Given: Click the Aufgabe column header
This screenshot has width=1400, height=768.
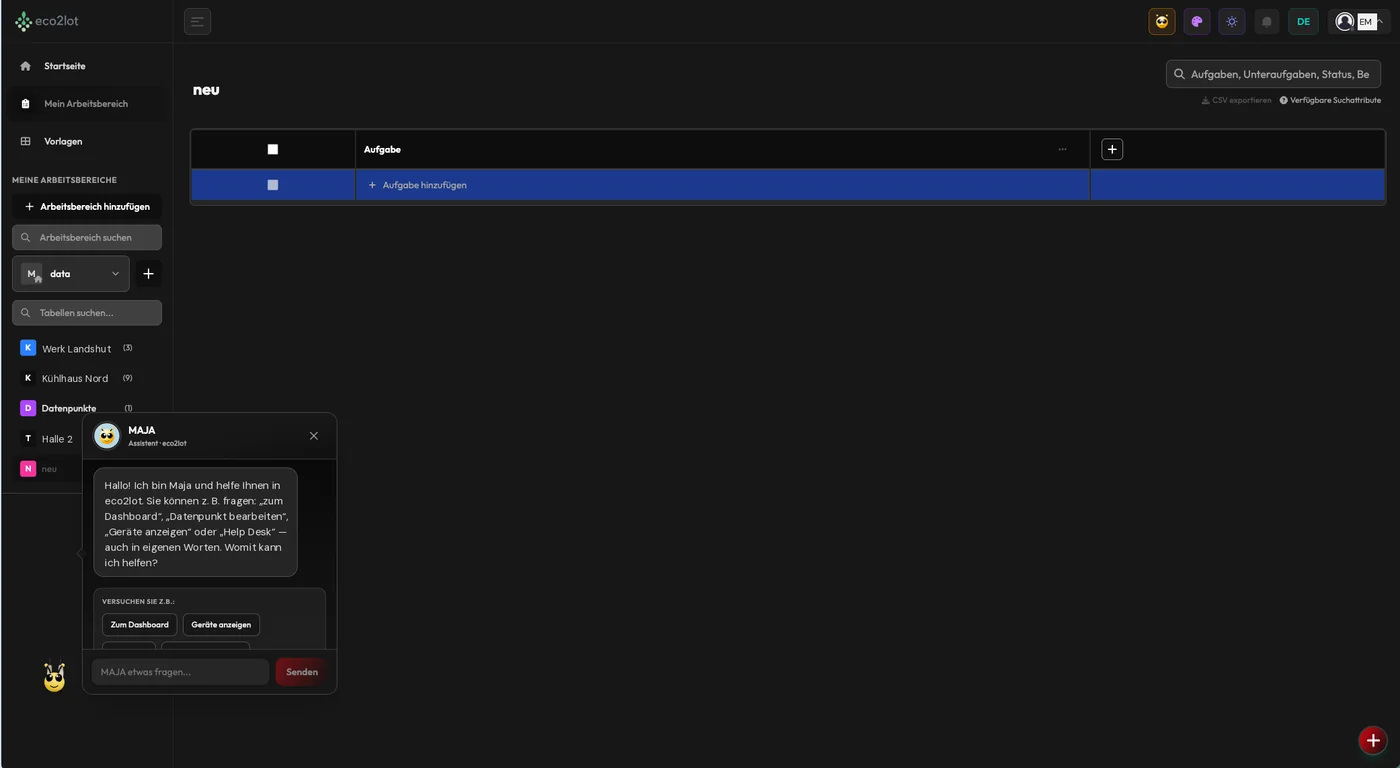Looking at the screenshot, I should tap(382, 150).
